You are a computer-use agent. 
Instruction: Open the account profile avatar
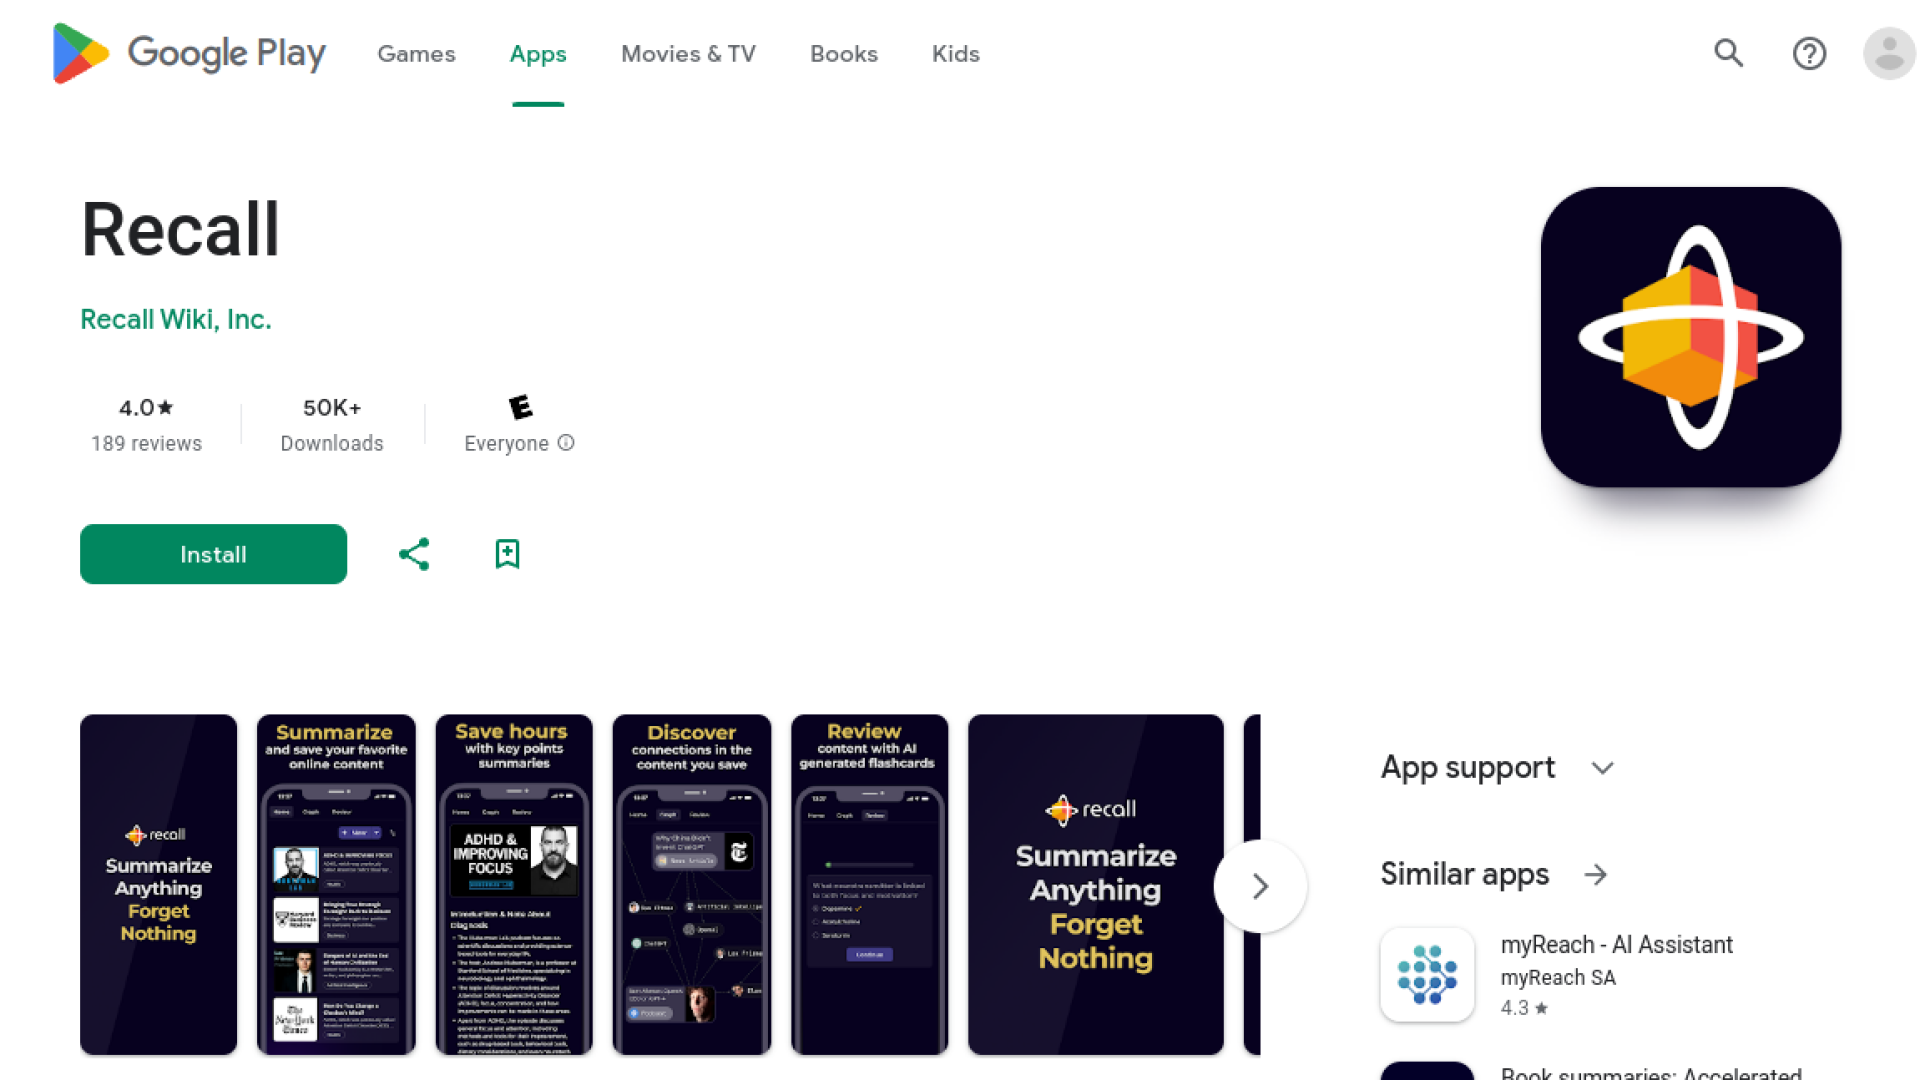[1888, 53]
